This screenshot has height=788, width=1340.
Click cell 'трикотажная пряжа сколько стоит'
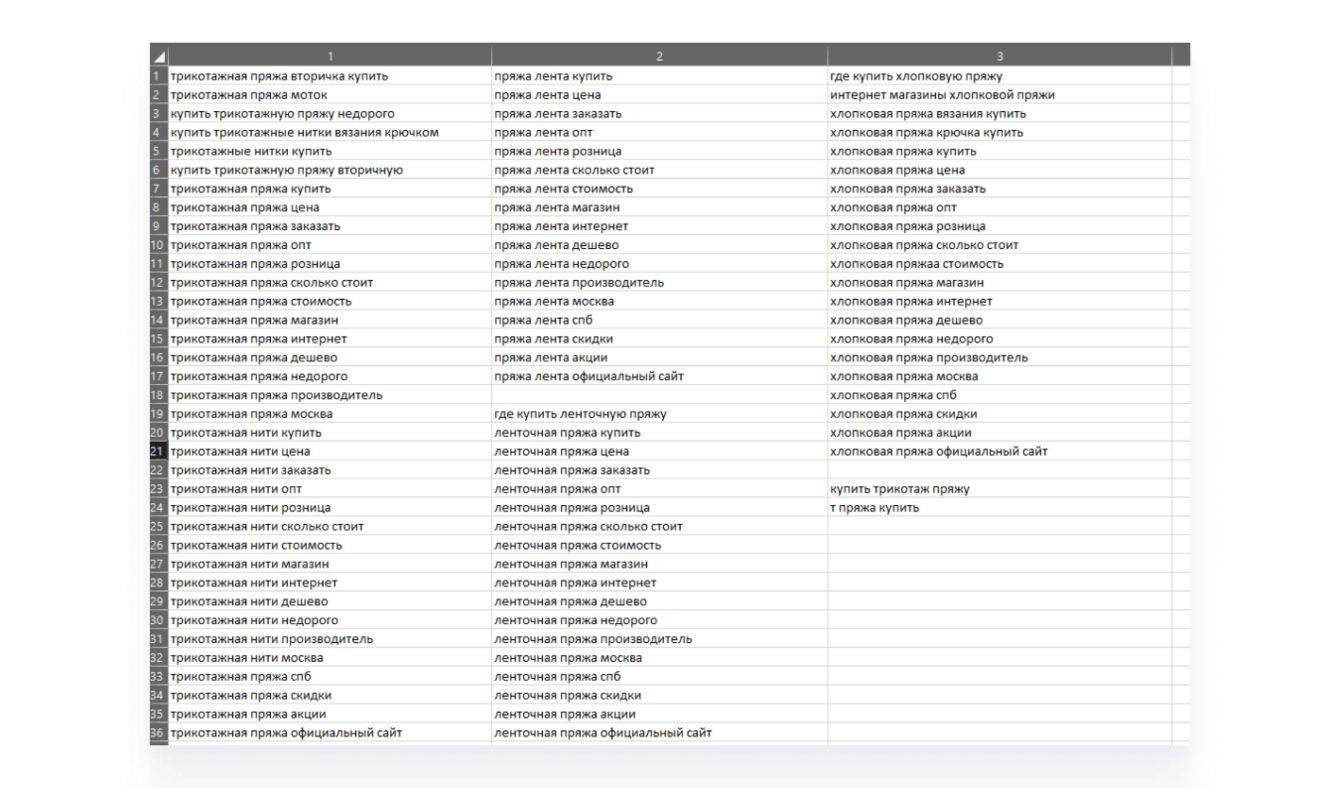click(x=329, y=282)
